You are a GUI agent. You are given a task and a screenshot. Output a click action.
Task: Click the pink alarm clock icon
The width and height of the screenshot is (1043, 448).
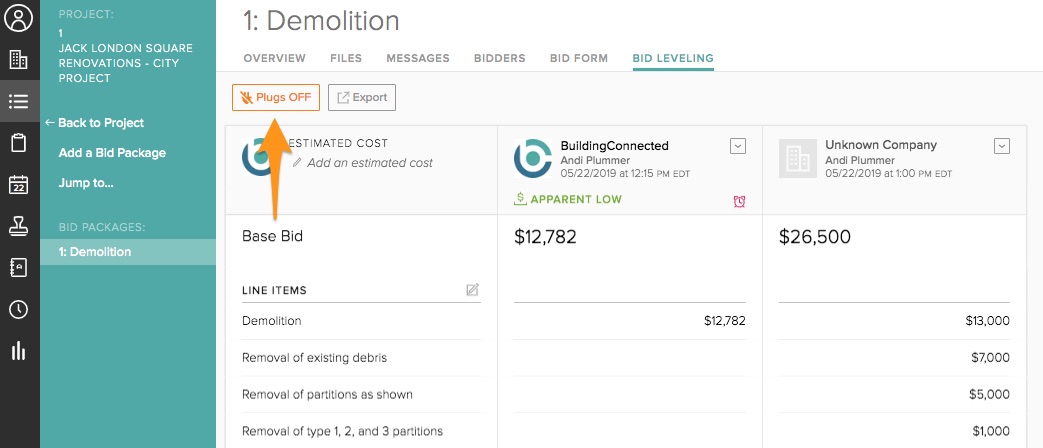pyautogui.click(x=739, y=201)
